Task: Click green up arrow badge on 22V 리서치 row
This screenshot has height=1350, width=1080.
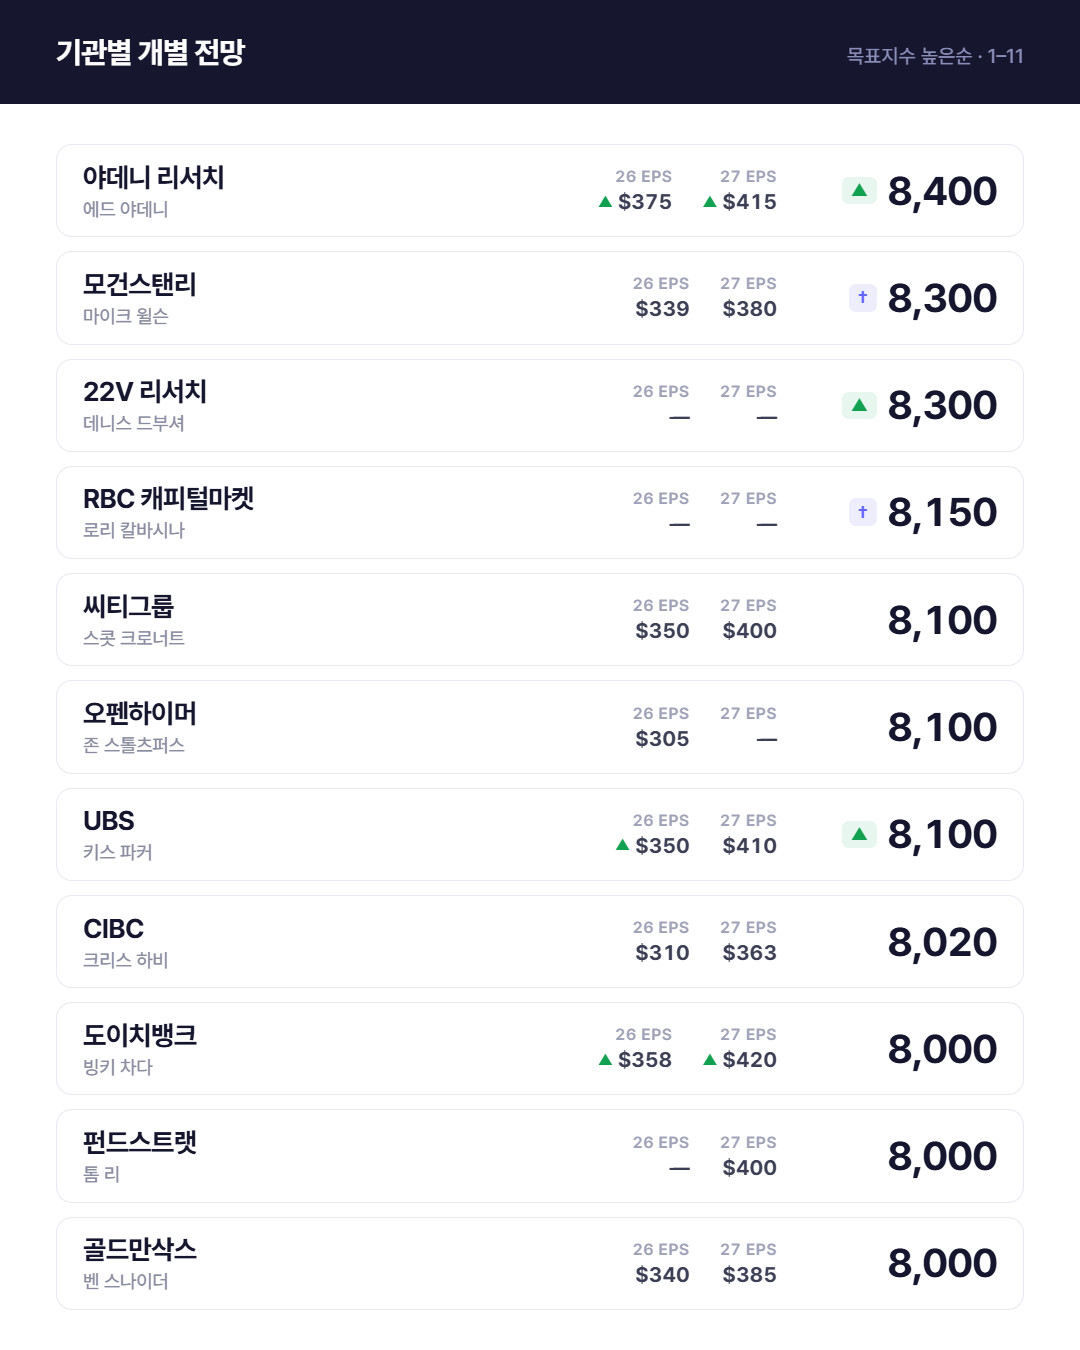Action: click(x=859, y=405)
